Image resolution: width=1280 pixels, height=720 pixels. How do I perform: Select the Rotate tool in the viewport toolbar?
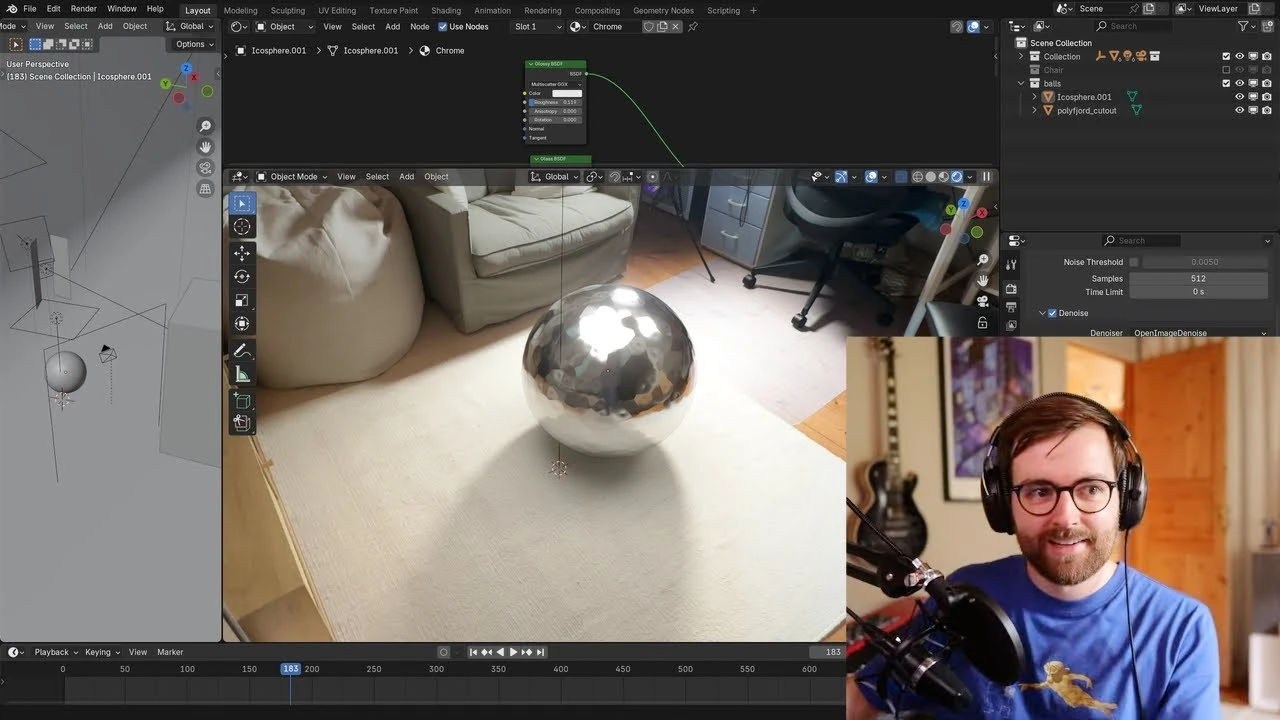241,277
